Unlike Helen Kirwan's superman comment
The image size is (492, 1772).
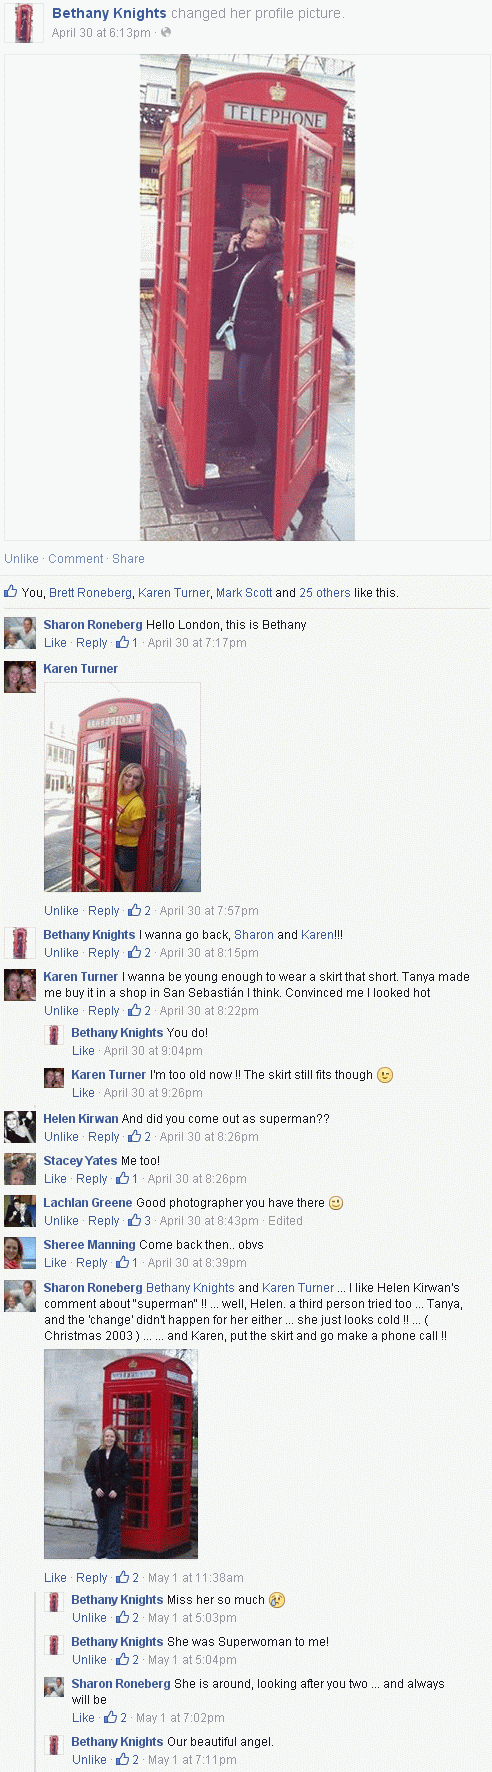click(61, 1137)
